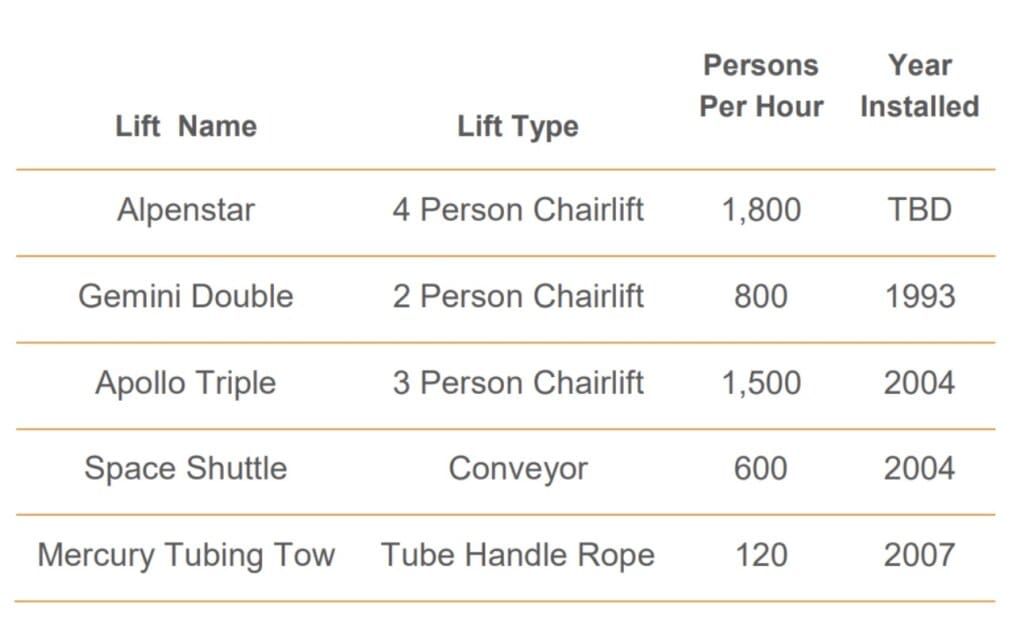Click the Lift Name column header
1024x632 pixels.
pos(186,126)
